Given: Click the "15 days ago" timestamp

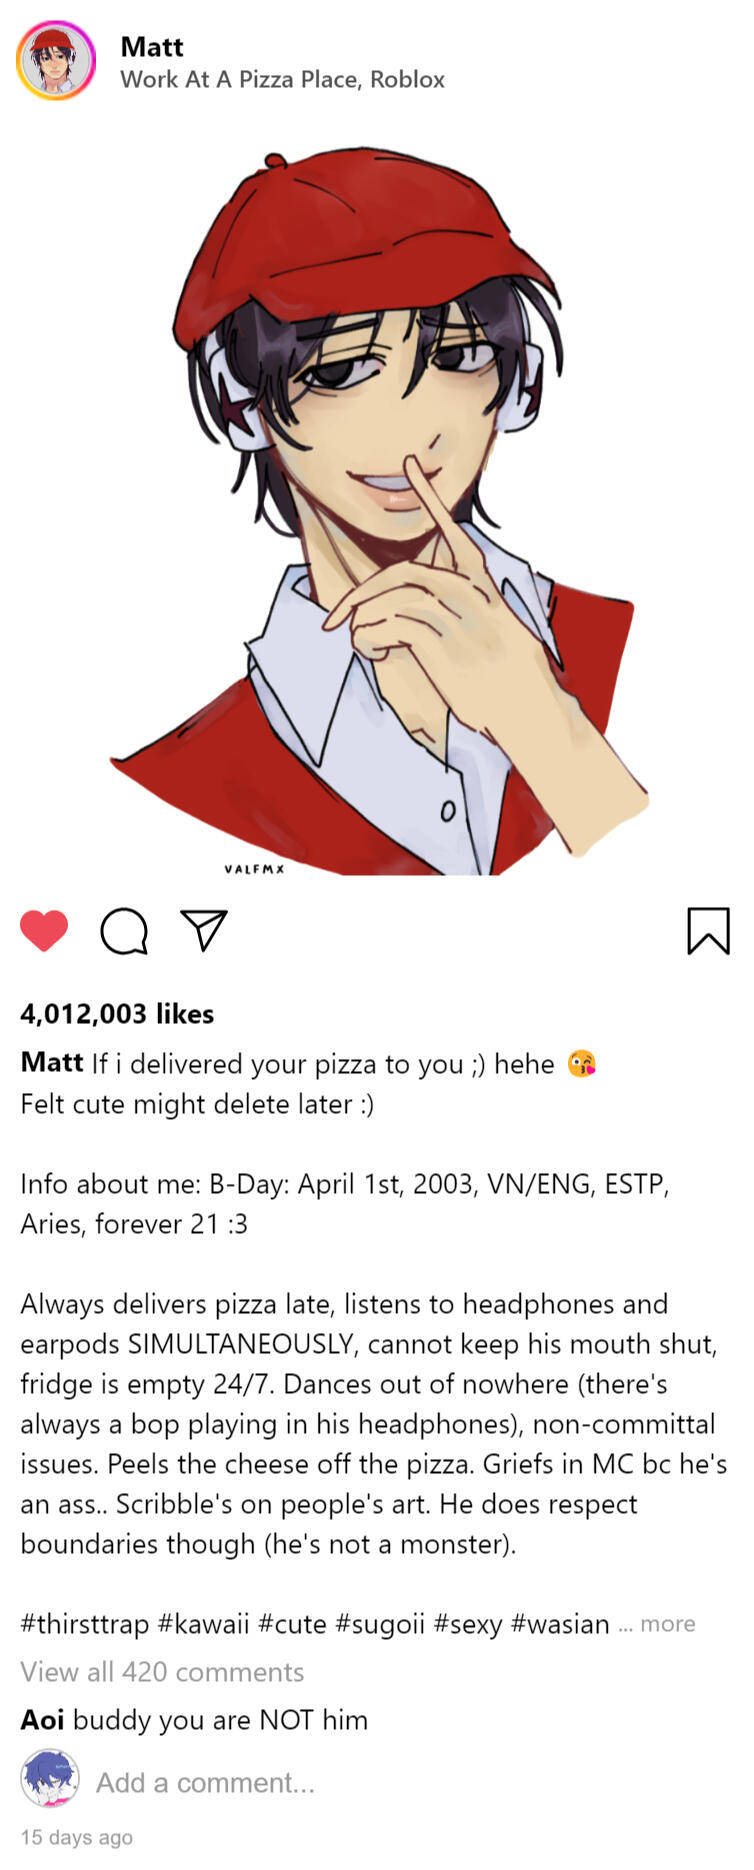Looking at the screenshot, I should (x=77, y=1837).
